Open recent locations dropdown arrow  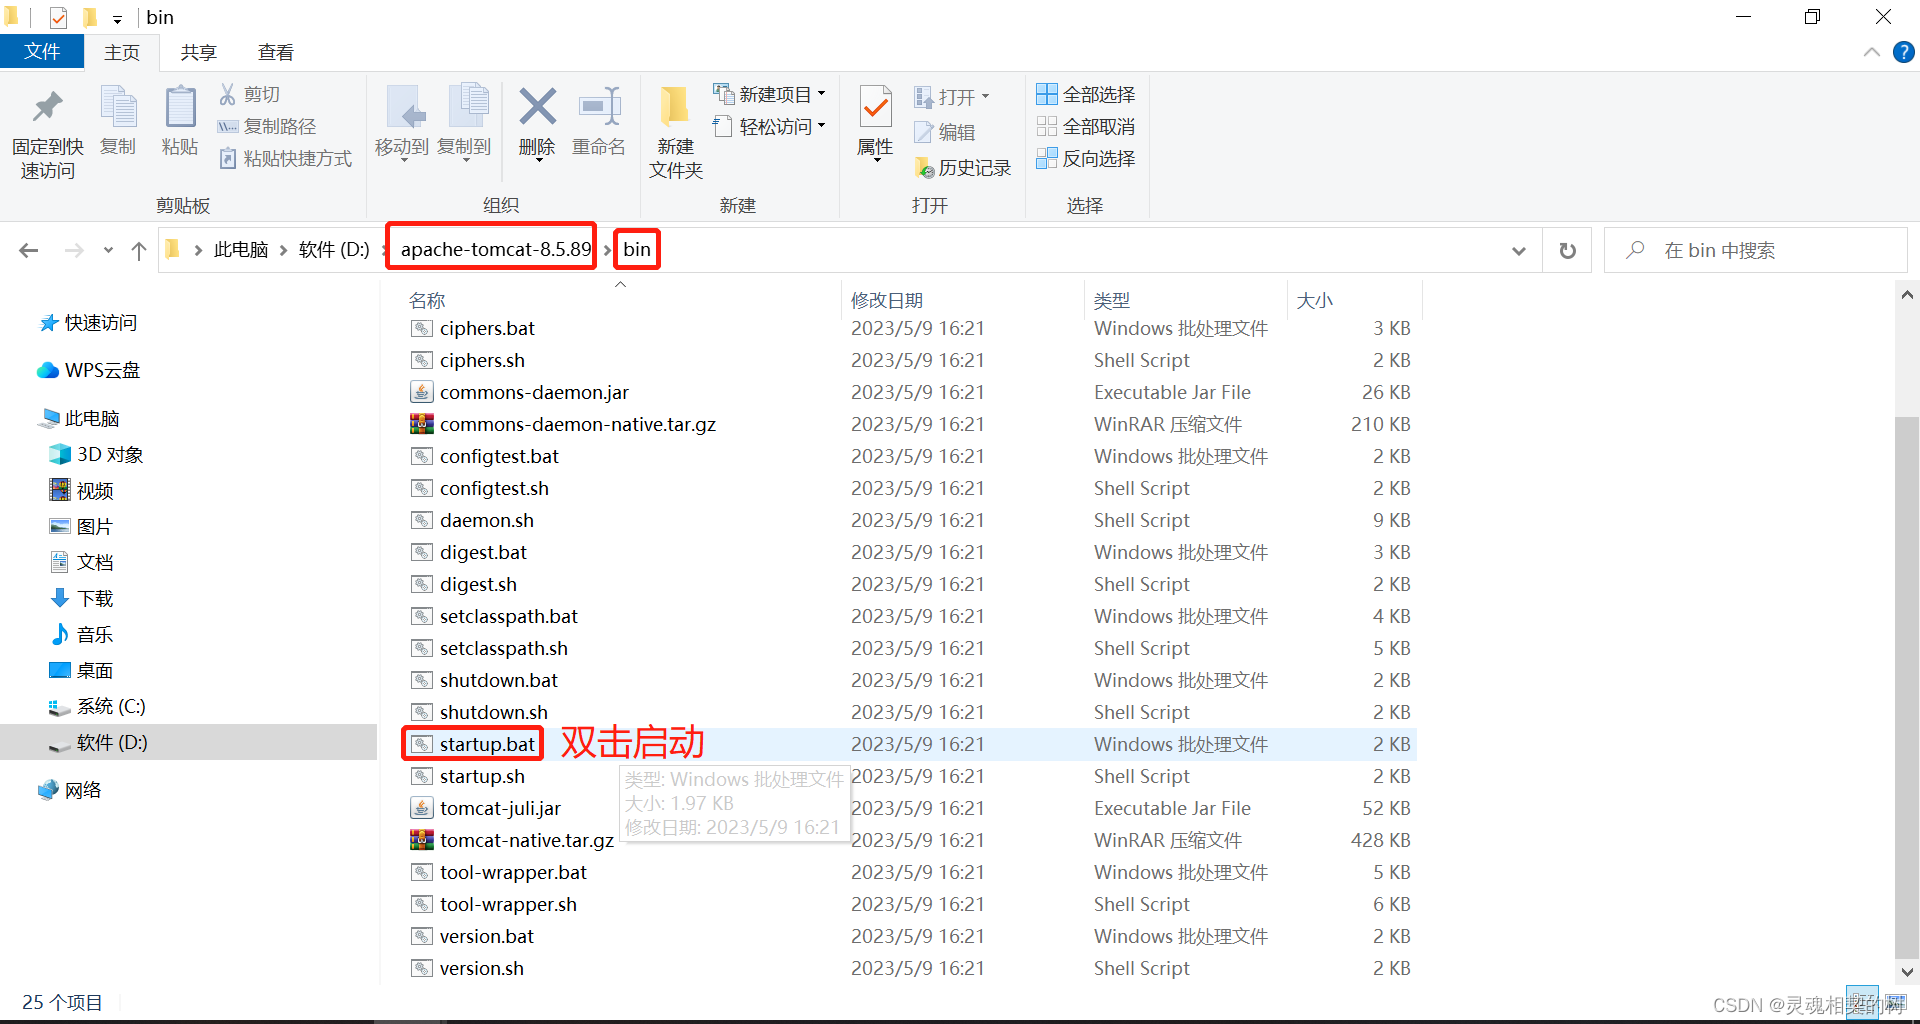108,250
